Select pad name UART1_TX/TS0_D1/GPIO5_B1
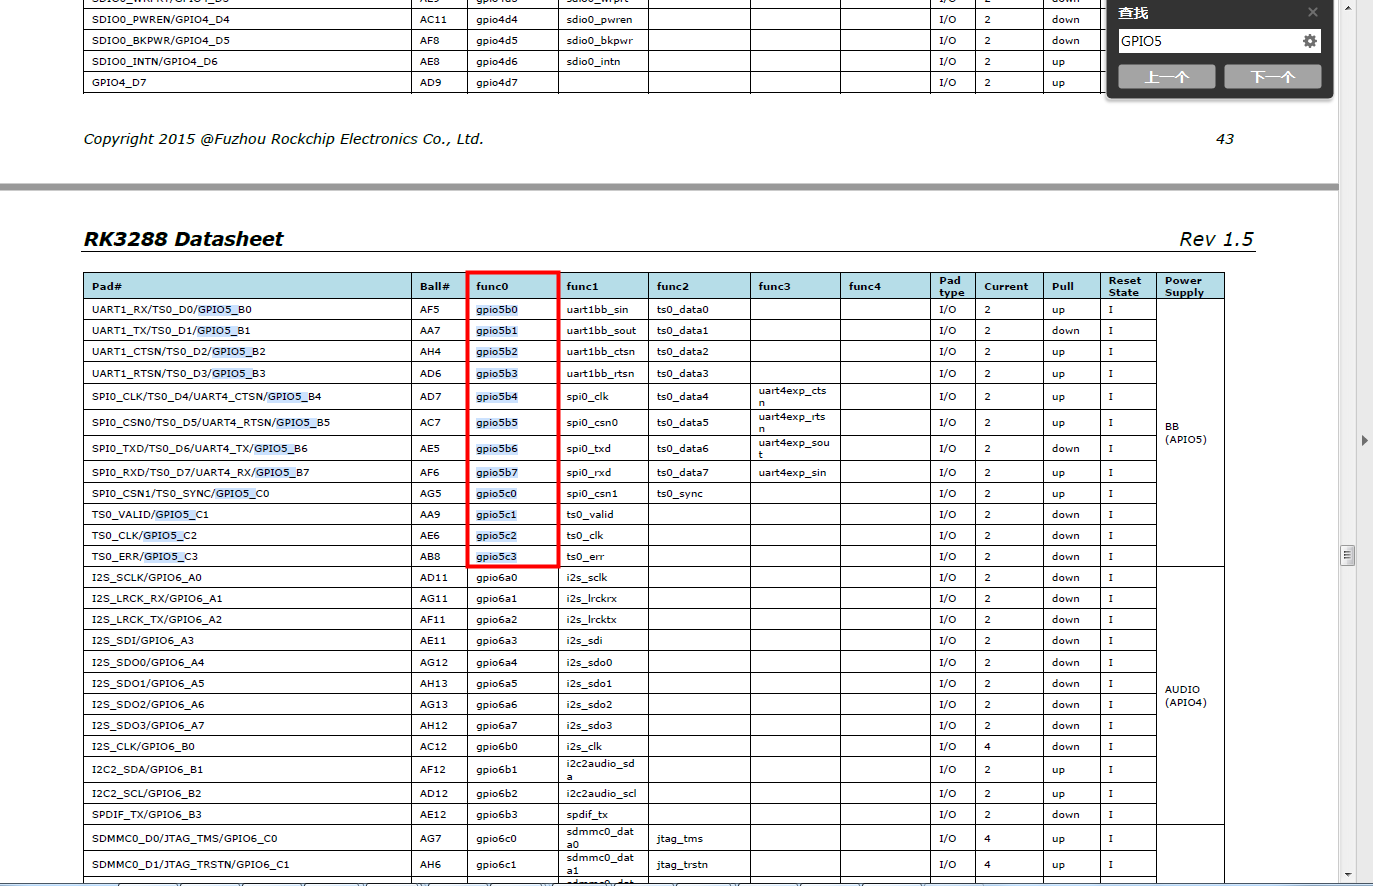1373x886 pixels. [171, 331]
